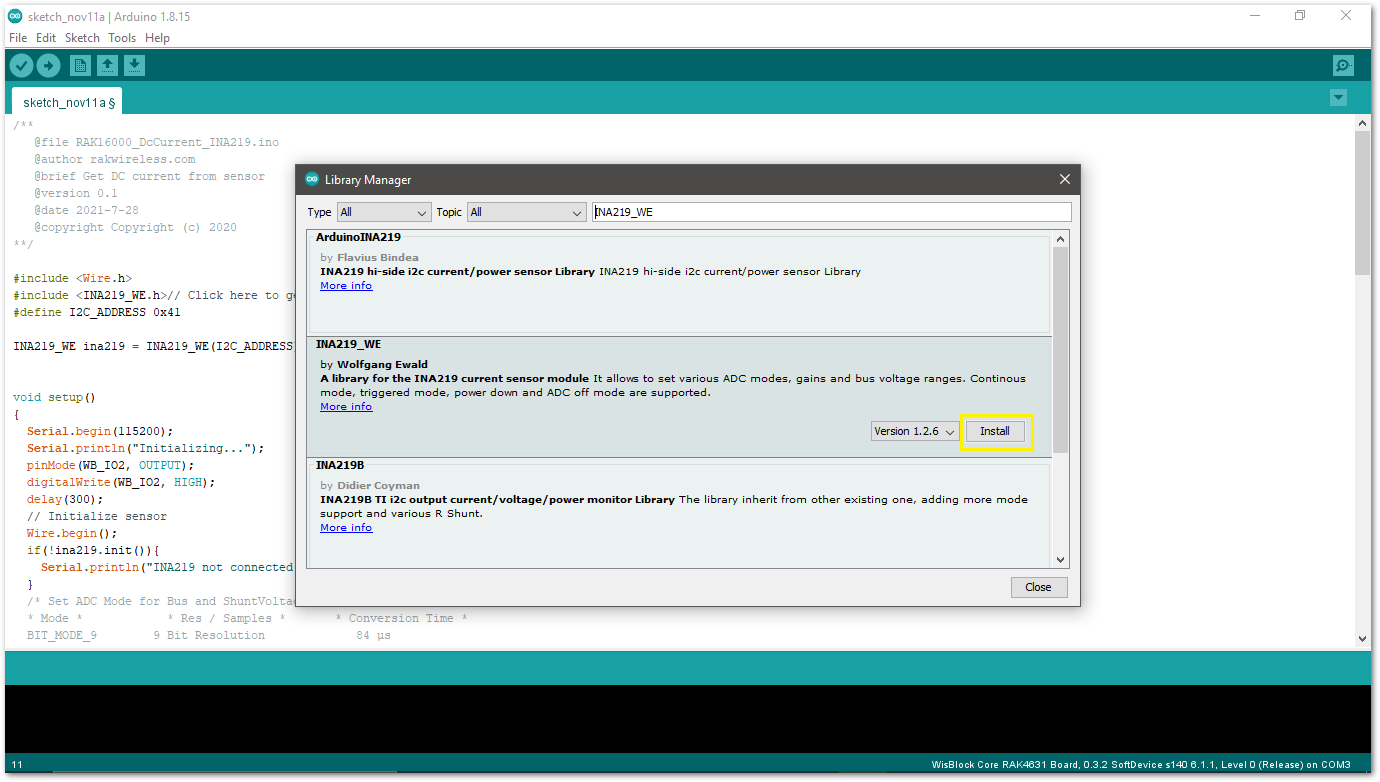Screen dimensions: 1380x782
Task: Open the Help menu
Action: coord(157,38)
